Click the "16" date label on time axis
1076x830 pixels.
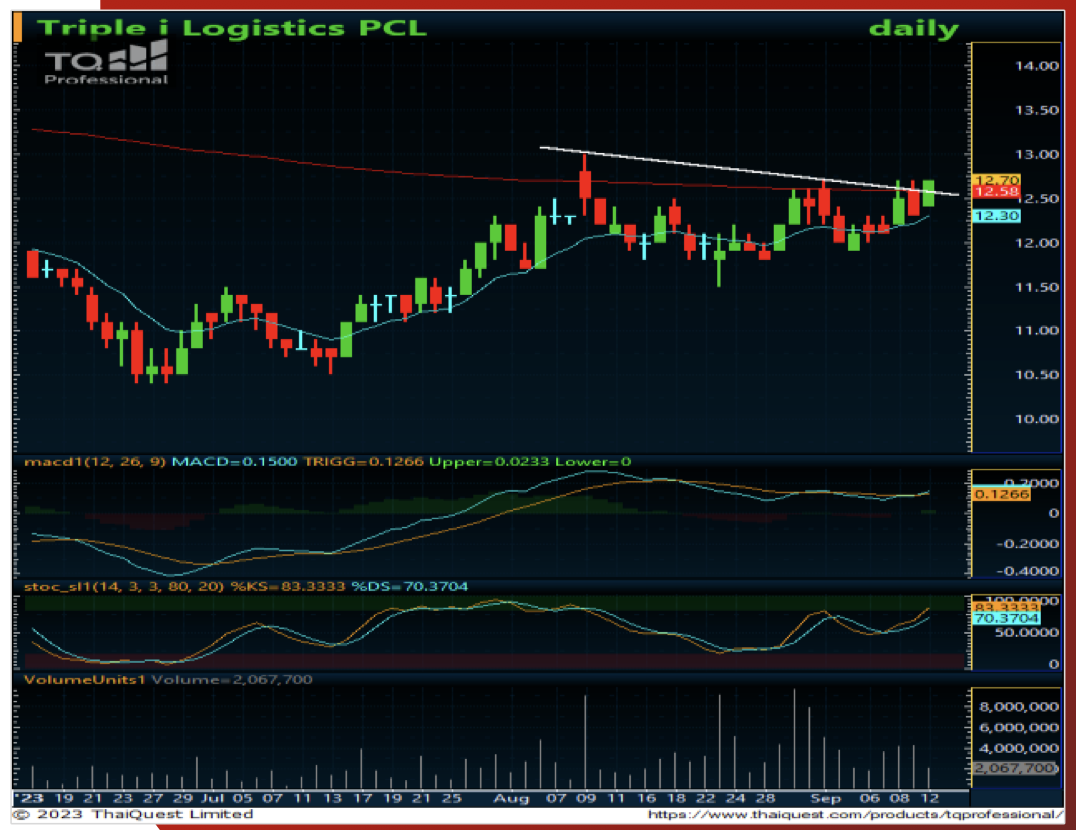646,798
